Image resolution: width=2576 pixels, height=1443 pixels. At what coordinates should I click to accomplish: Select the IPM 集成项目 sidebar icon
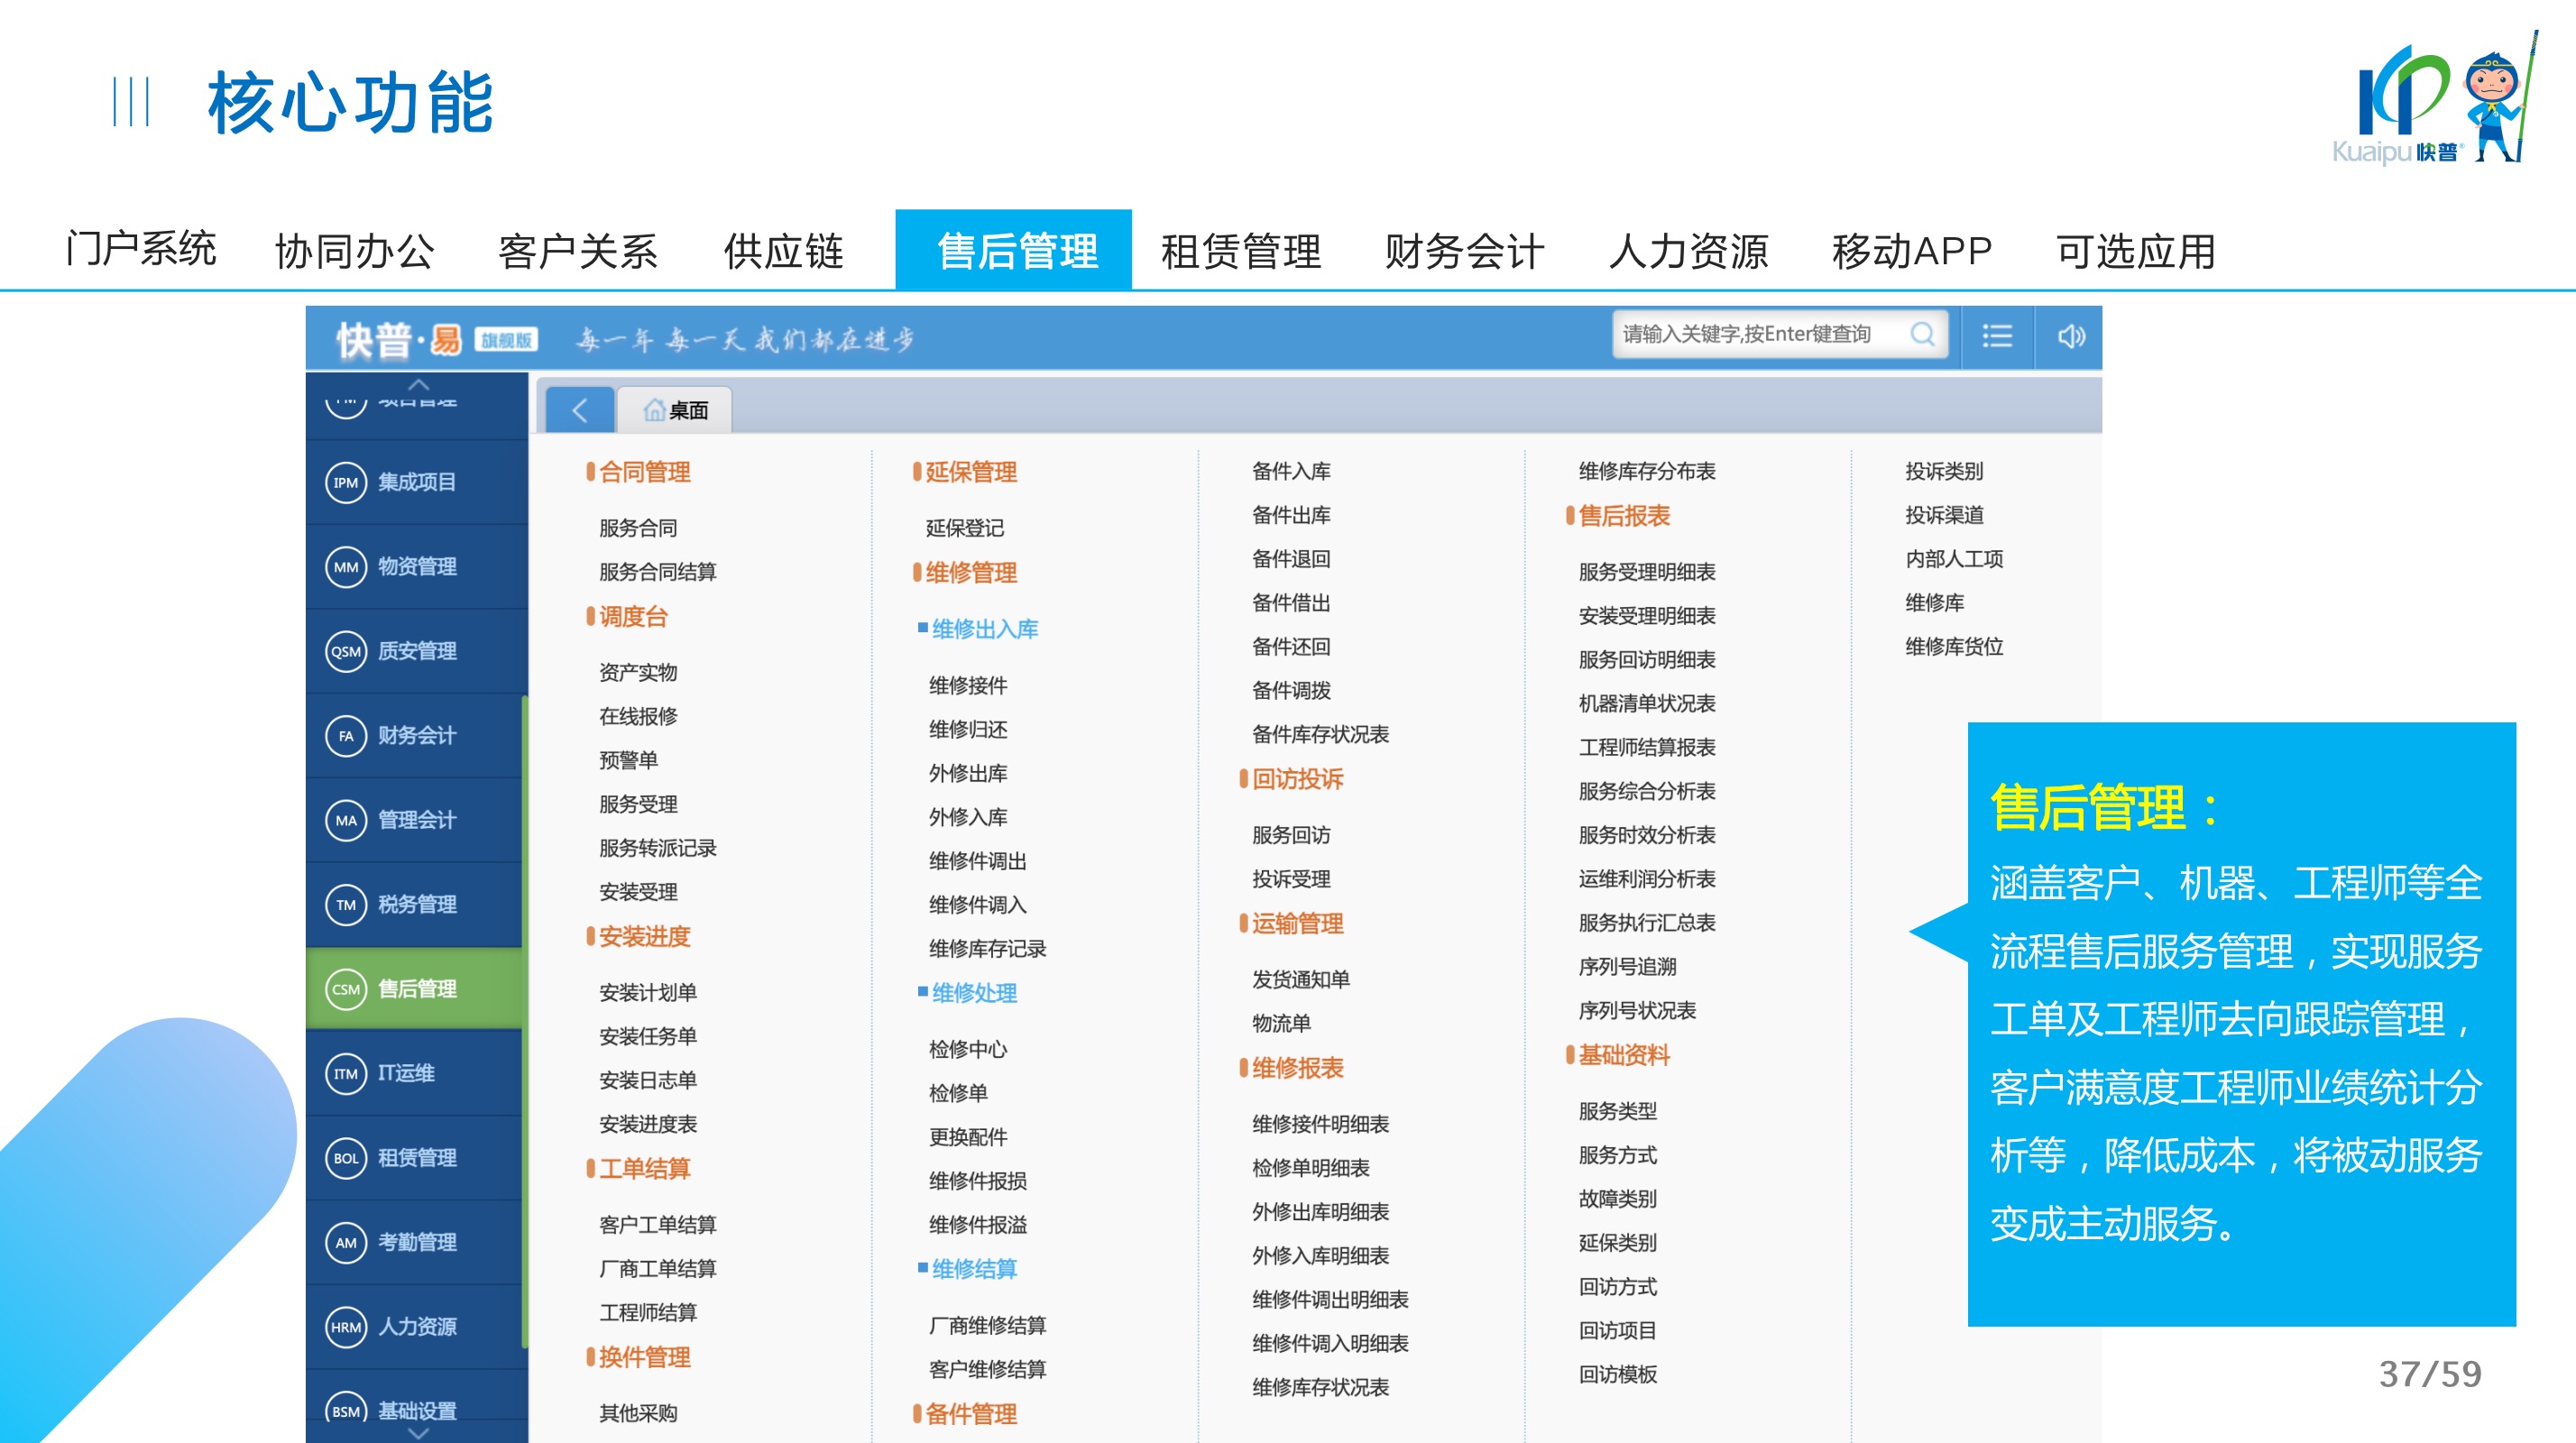(x=346, y=483)
